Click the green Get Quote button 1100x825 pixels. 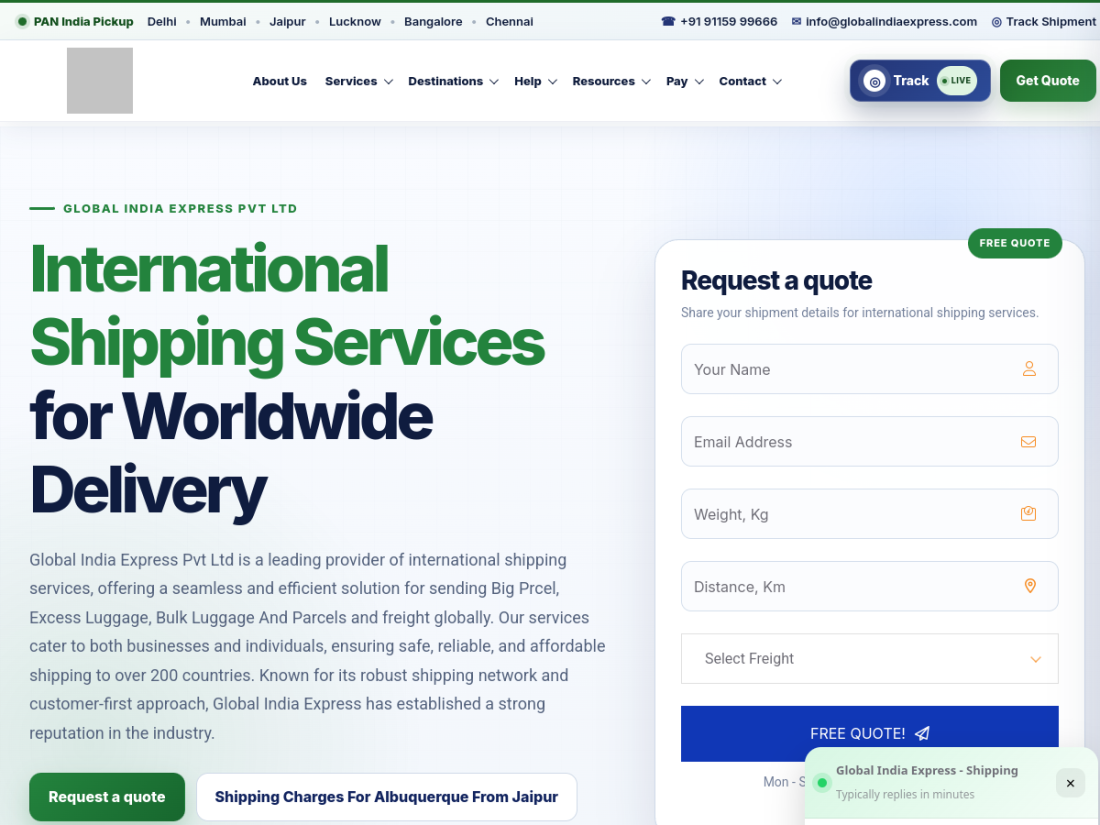click(x=1047, y=81)
